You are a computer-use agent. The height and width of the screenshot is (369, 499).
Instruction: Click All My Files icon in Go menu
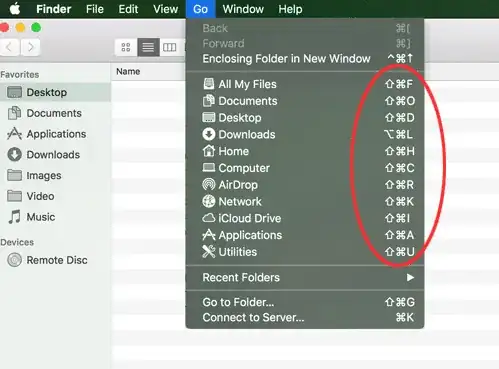coord(209,84)
